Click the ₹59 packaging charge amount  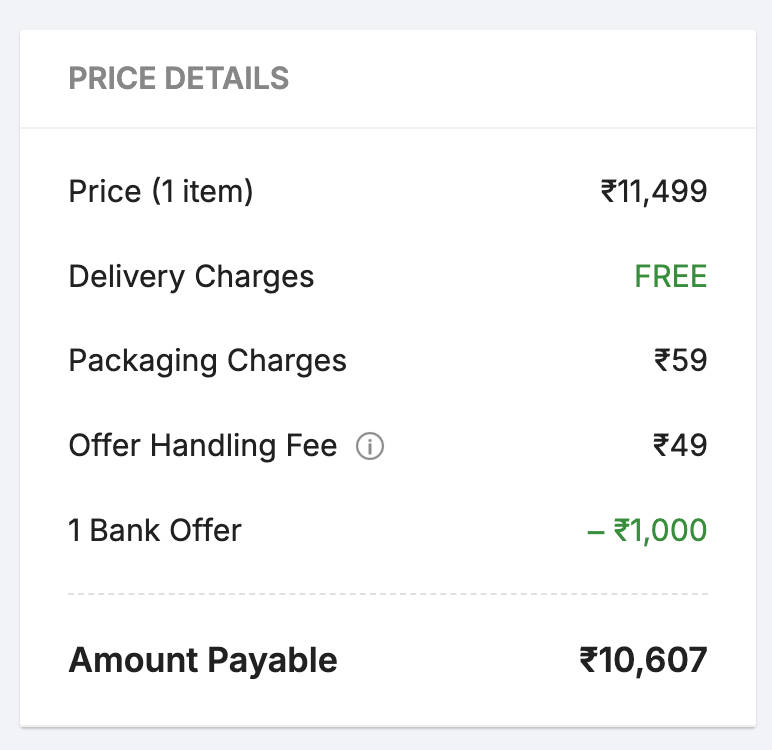680,360
